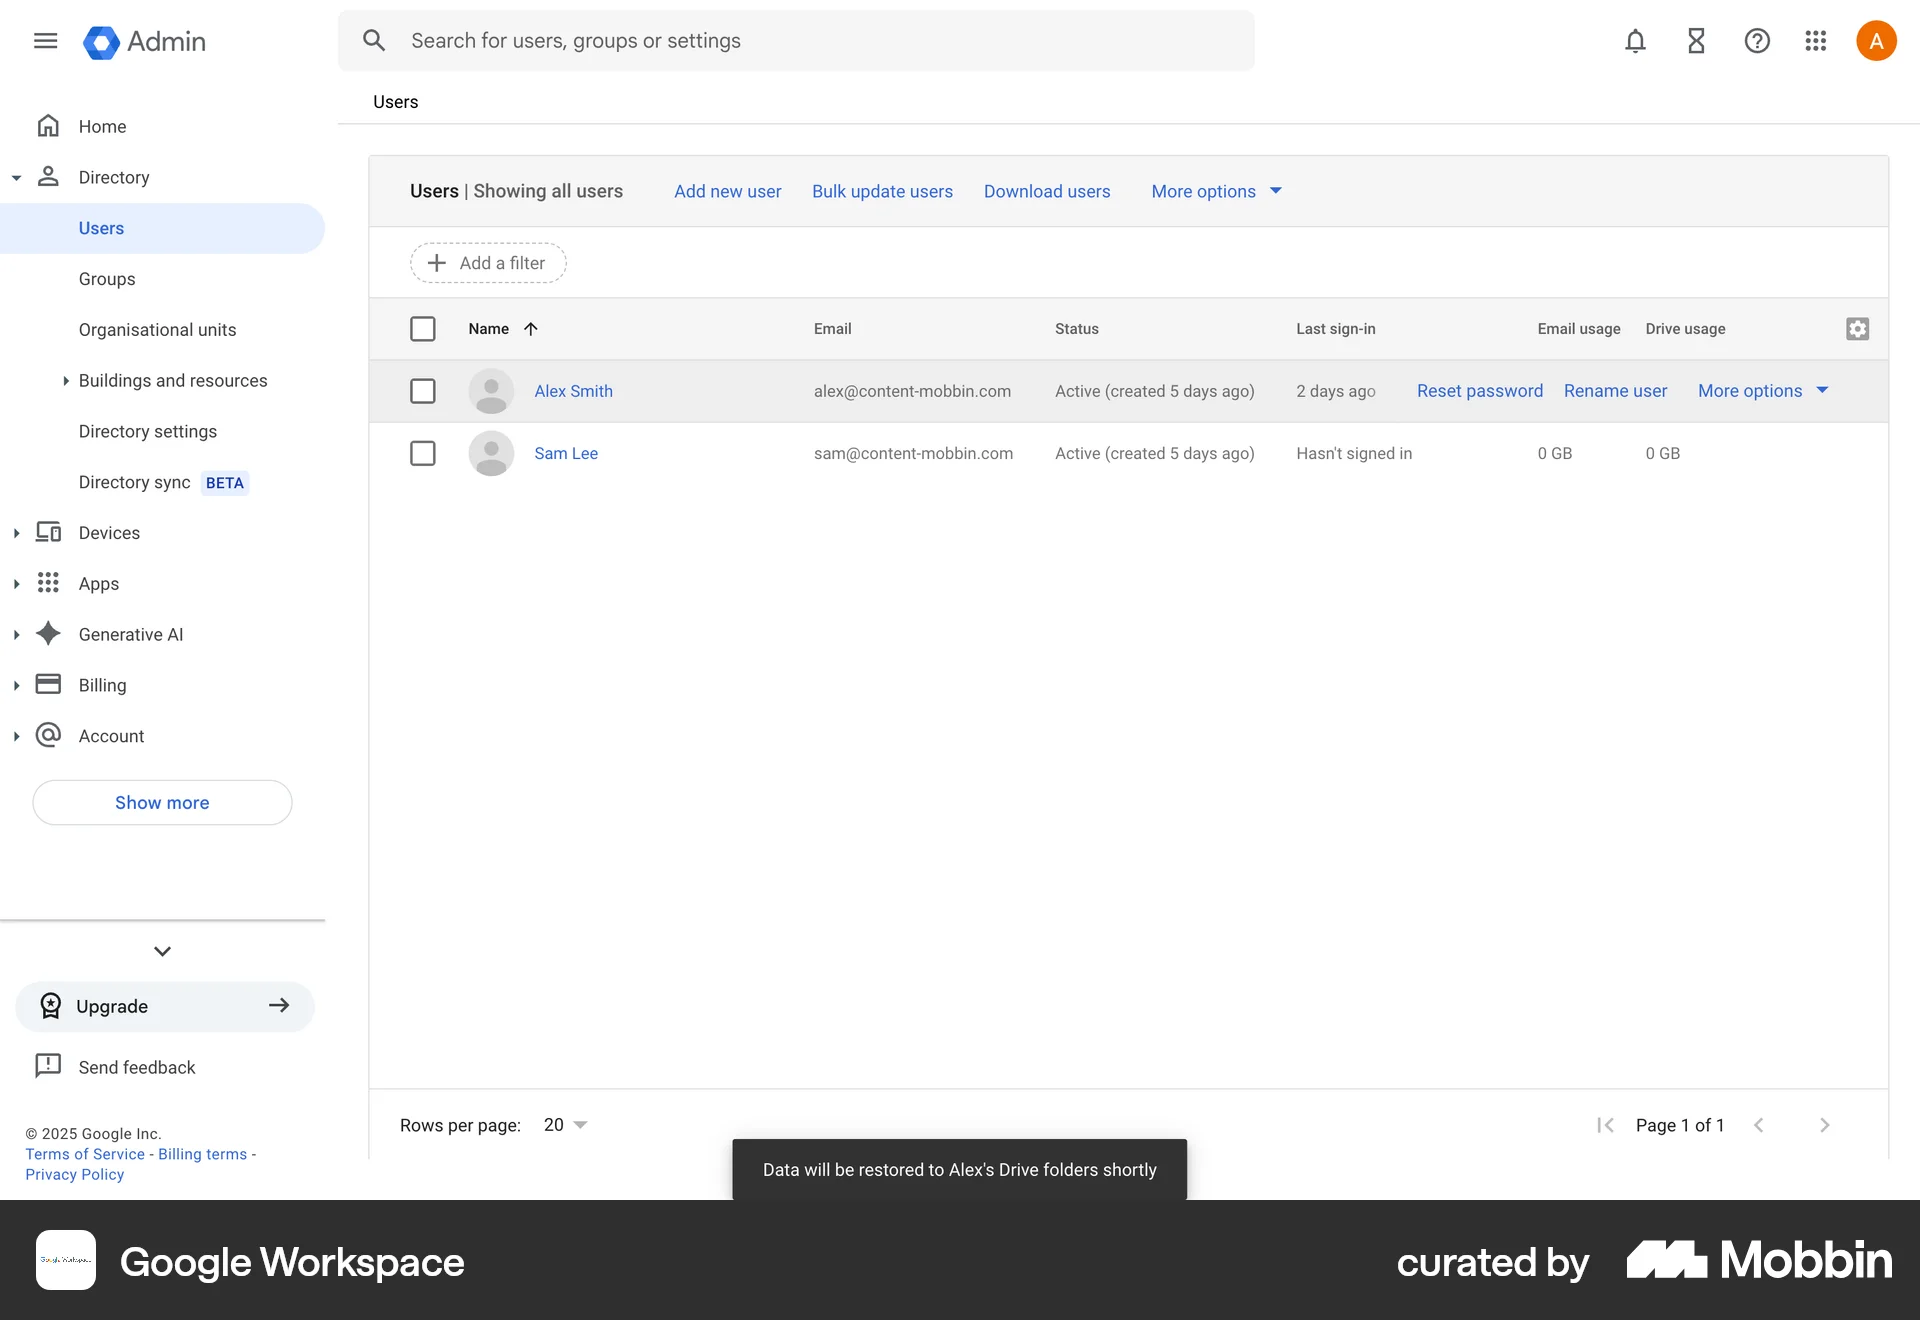Image resolution: width=1920 pixels, height=1320 pixels.
Task: Click the notifications bell icon
Action: (x=1635, y=41)
